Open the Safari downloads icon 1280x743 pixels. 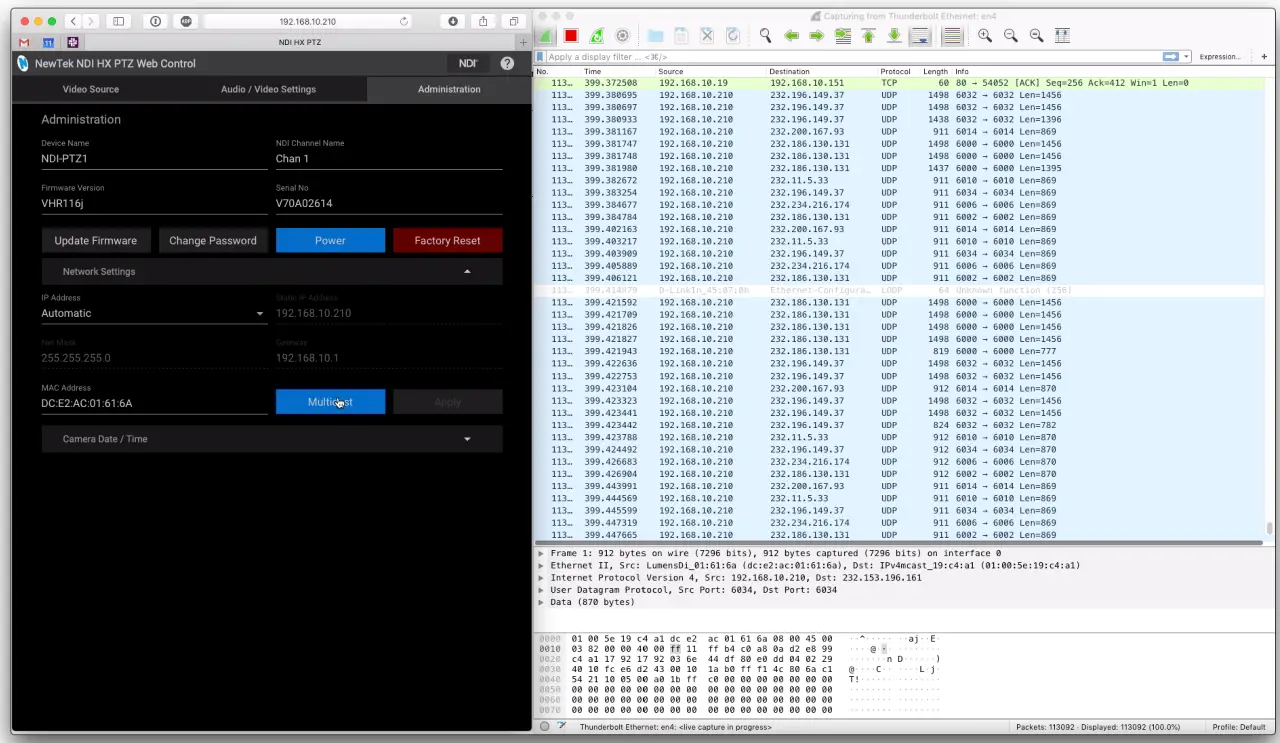[453, 21]
